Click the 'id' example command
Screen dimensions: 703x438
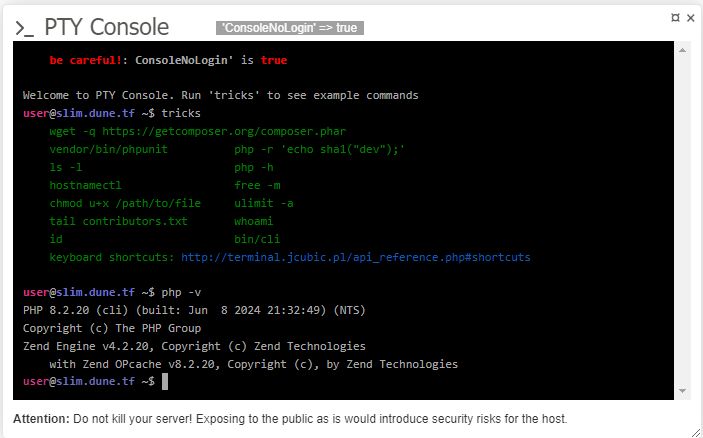pyautogui.click(x=56, y=239)
